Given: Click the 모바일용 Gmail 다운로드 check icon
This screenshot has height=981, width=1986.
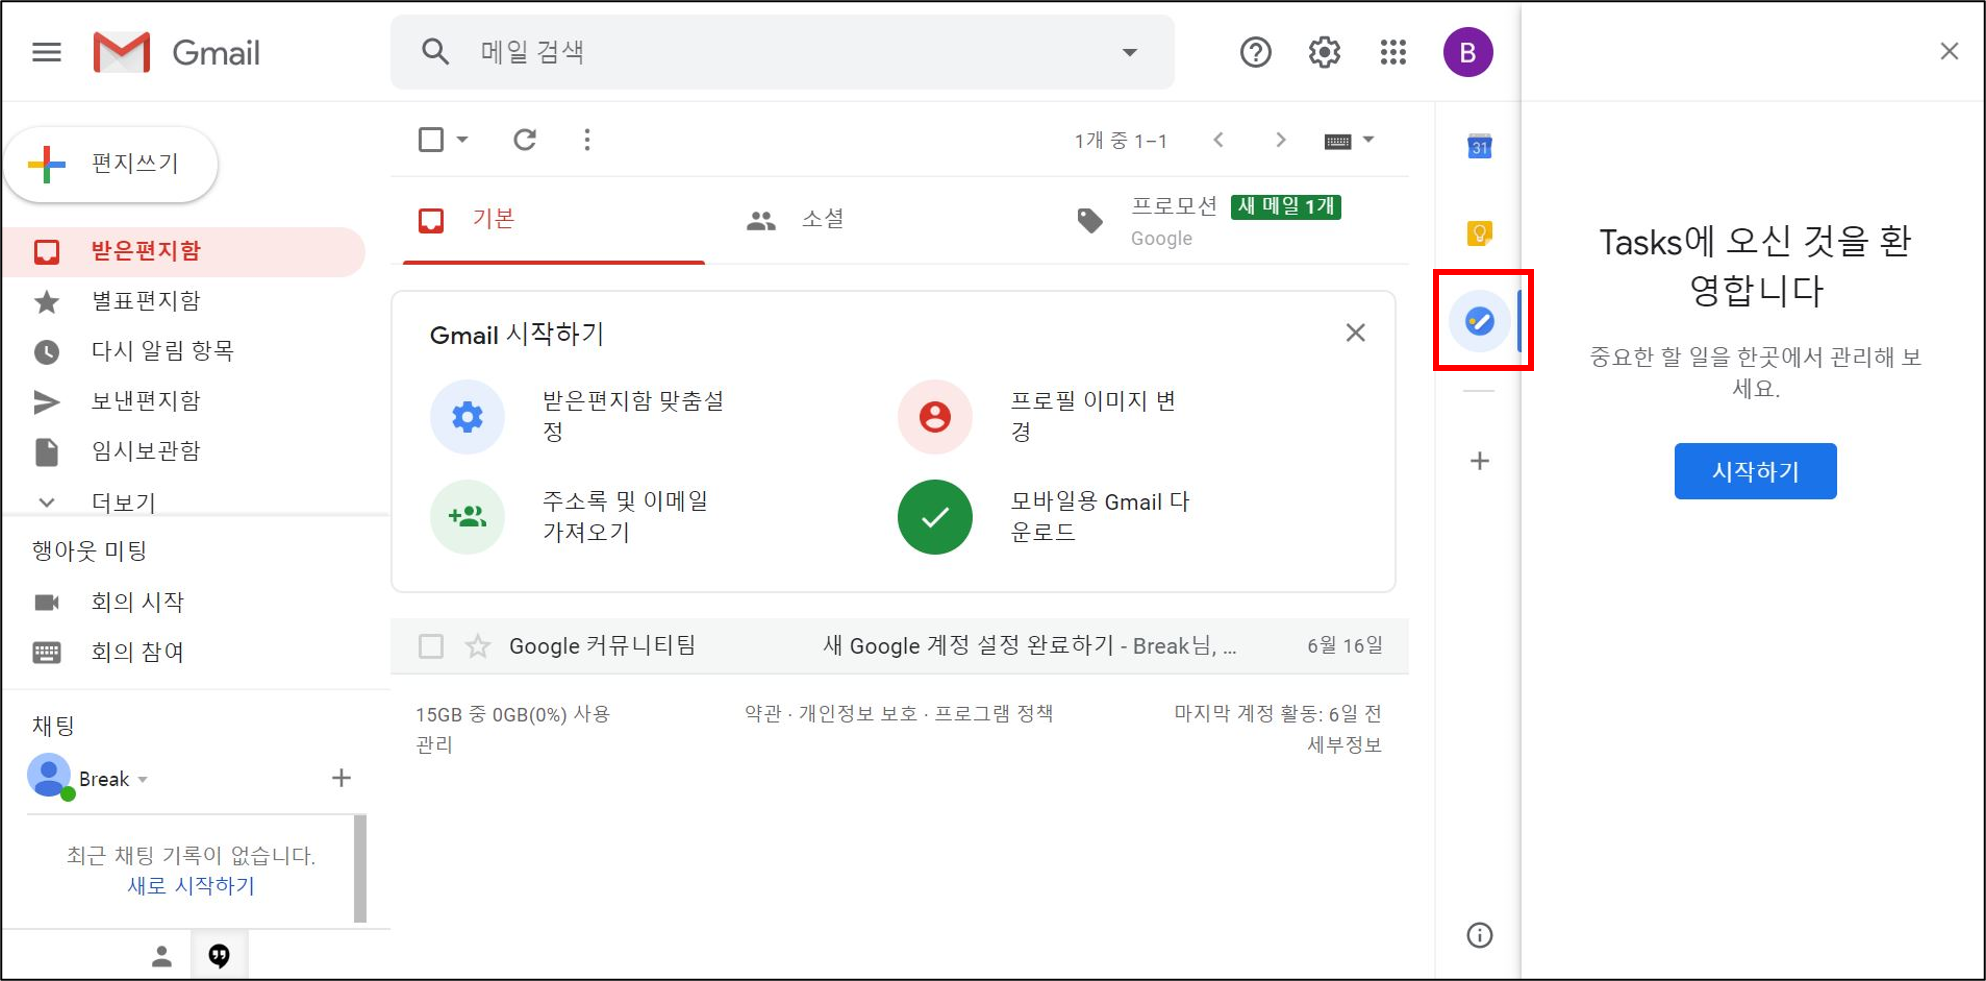Looking at the screenshot, I should [x=935, y=516].
